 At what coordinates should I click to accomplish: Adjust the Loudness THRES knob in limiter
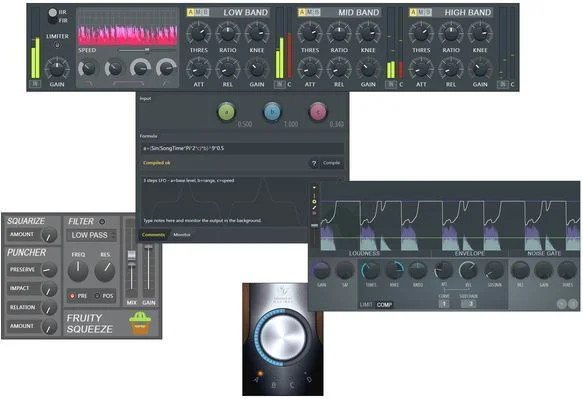pyautogui.click(x=371, y=271)
